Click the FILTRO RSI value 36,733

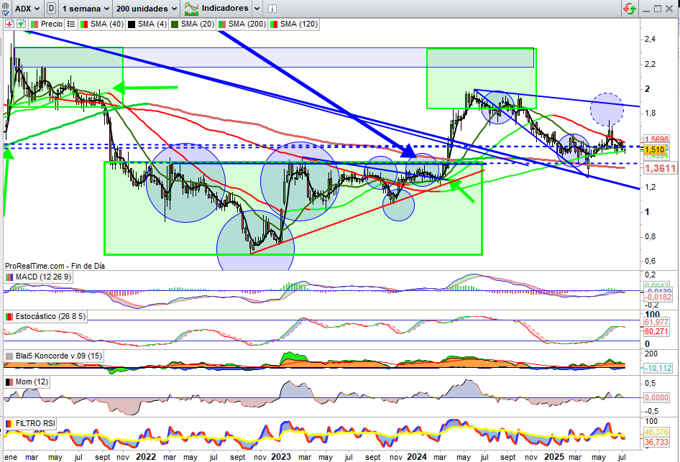pyautogui.click(x=658, y=442)
